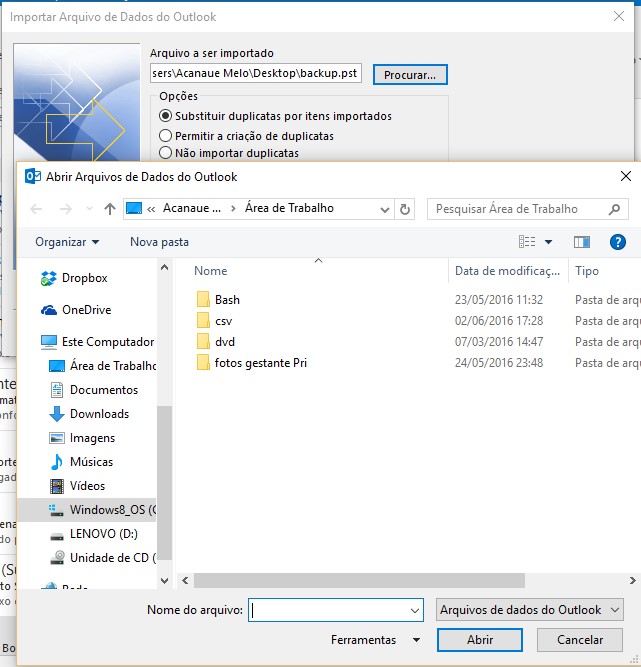Screen dimensions: 641x667
Task: Refresh the Área de Trabalho folder
Action: [x=405, y=209]
